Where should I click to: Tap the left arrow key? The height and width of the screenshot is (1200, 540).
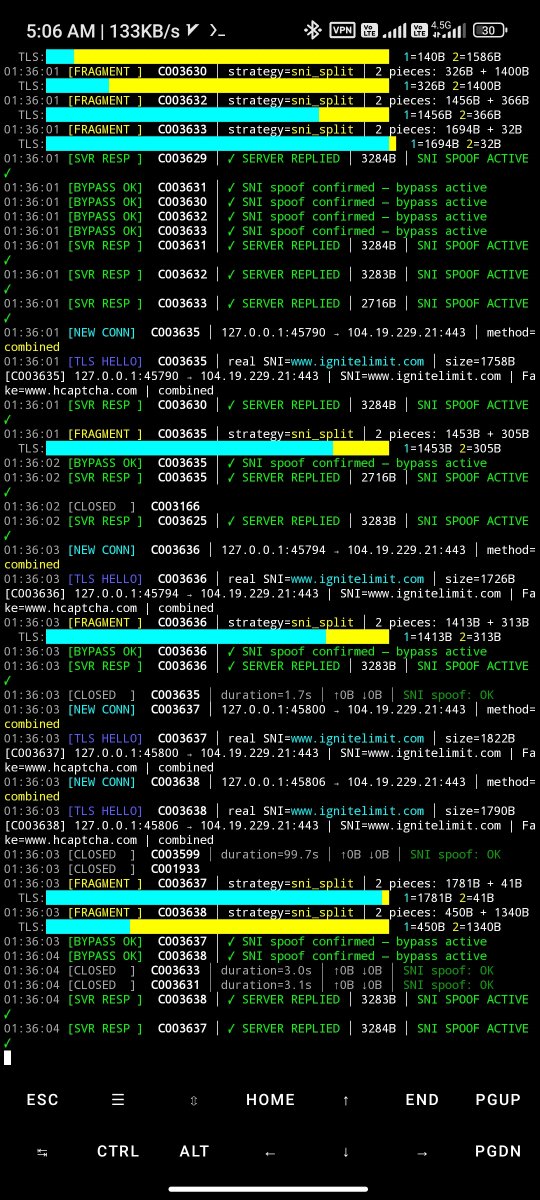270,1152
